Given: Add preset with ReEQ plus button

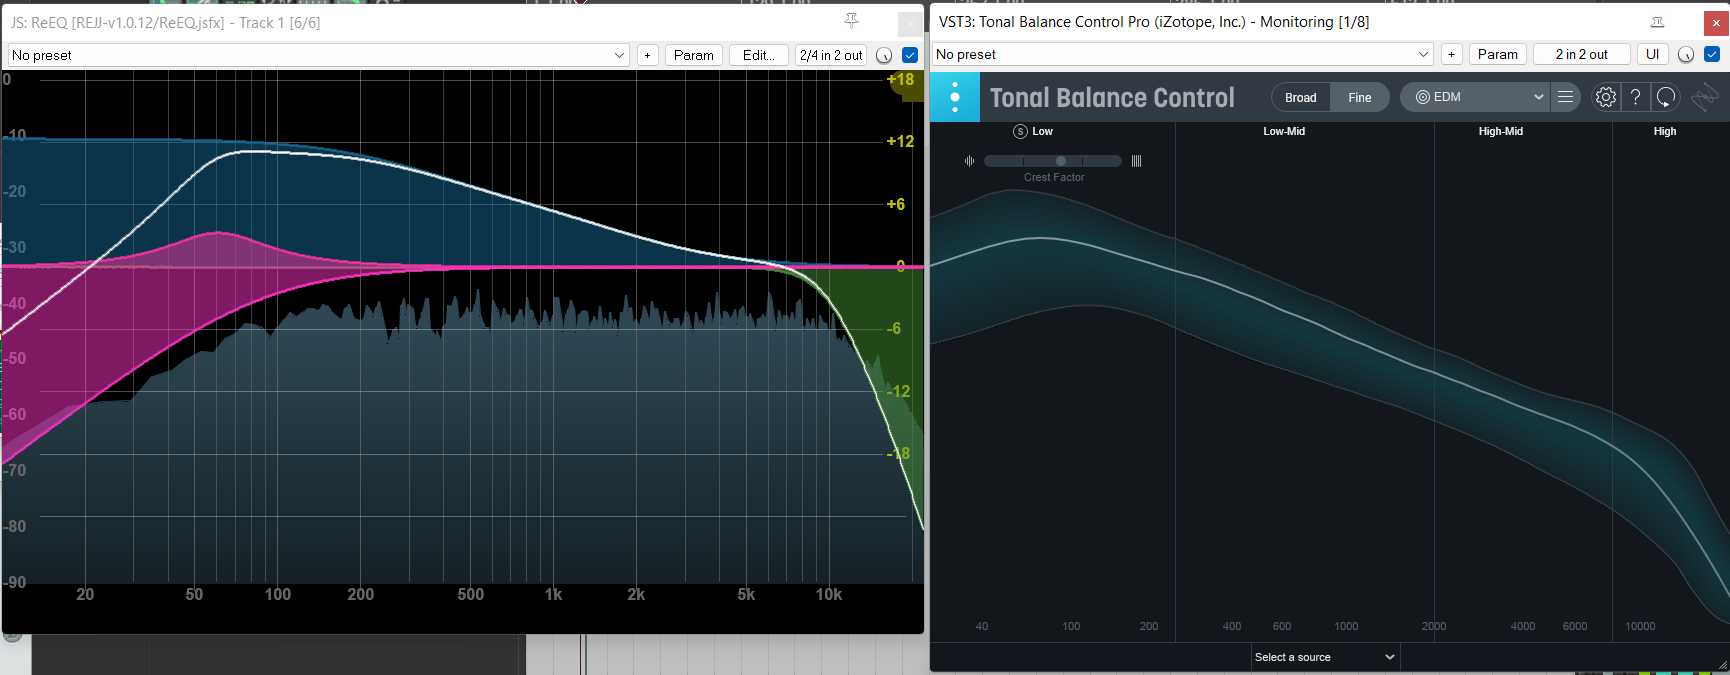Looking at the screenshot, I should tap(648, 55).
